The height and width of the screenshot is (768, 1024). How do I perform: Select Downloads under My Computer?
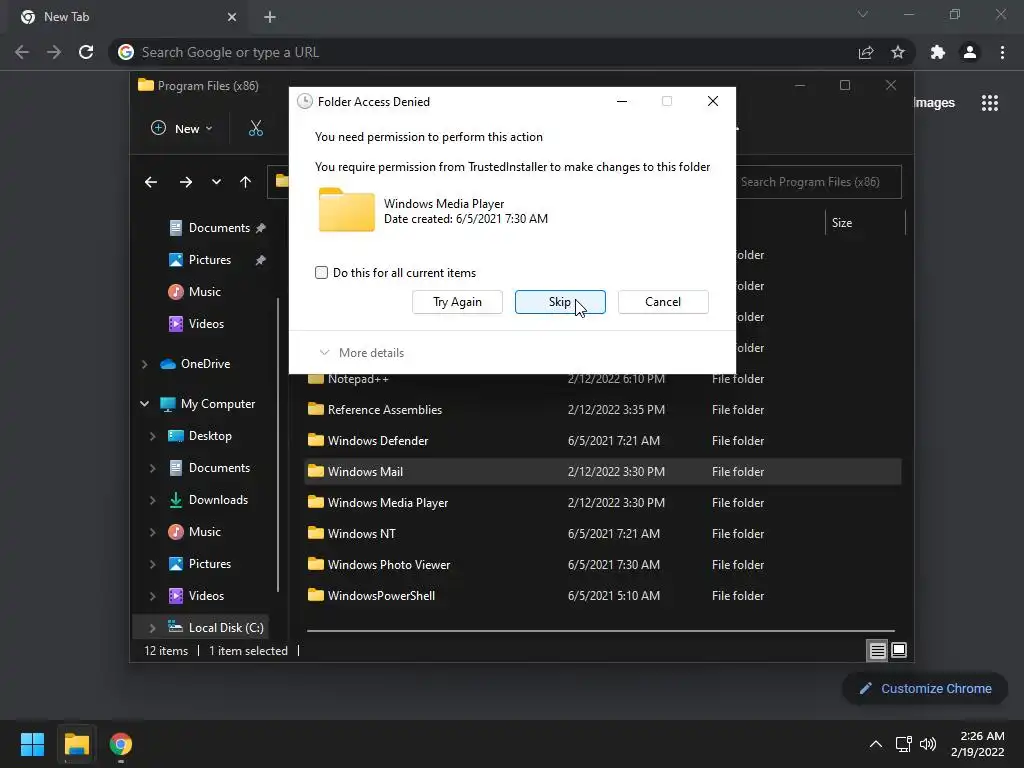click(208, 500)
